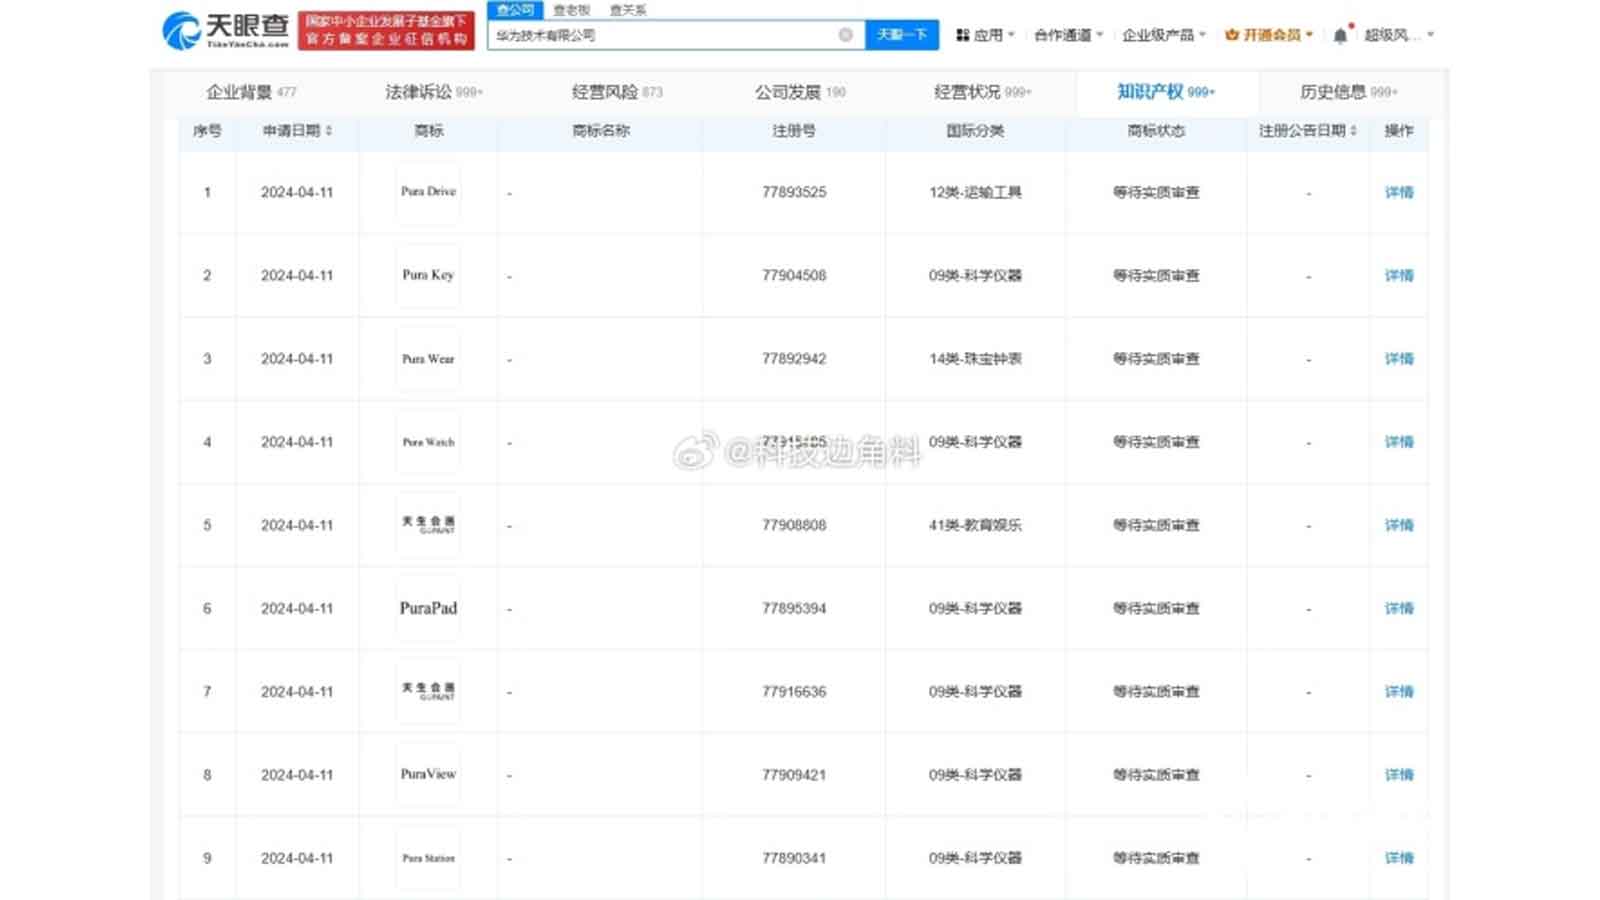Viewport: 1600px width, 900px height.
Task: Open 详情 for registration 77895394
Action: 1399,608
